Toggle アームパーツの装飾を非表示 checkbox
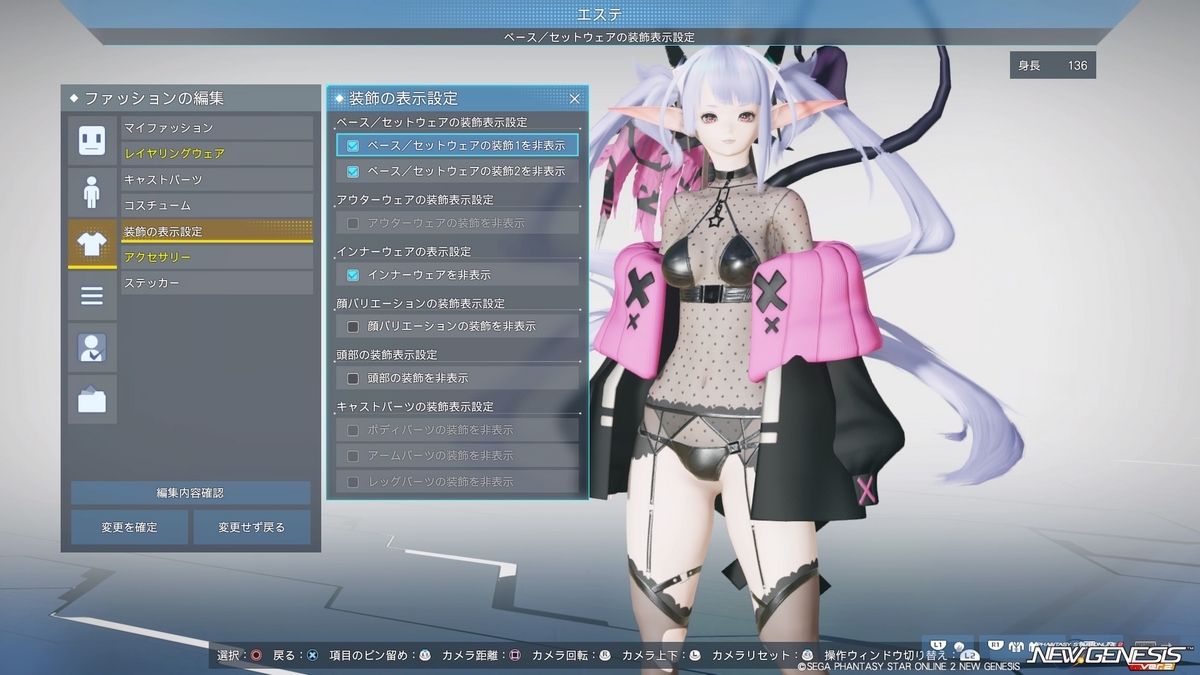 [353, 456]
